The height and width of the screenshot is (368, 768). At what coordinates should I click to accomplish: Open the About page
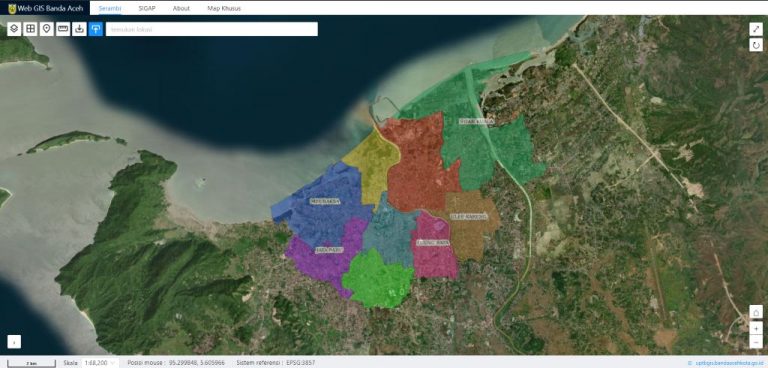tap(181, 8)
